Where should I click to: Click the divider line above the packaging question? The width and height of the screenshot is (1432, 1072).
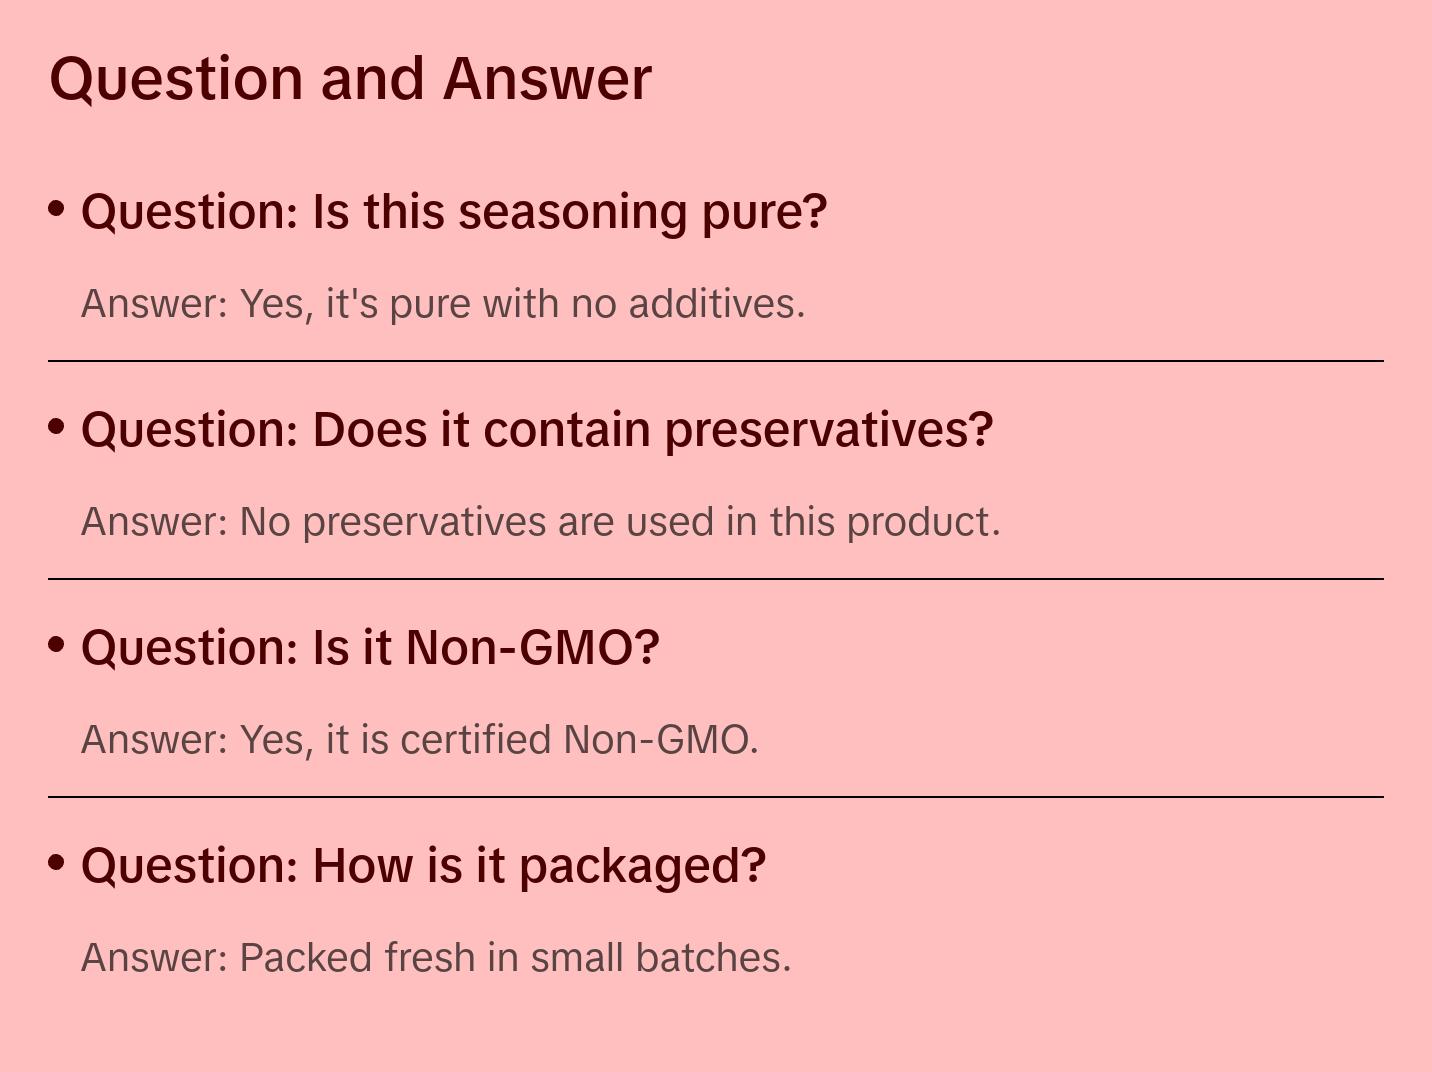[716, 797]
